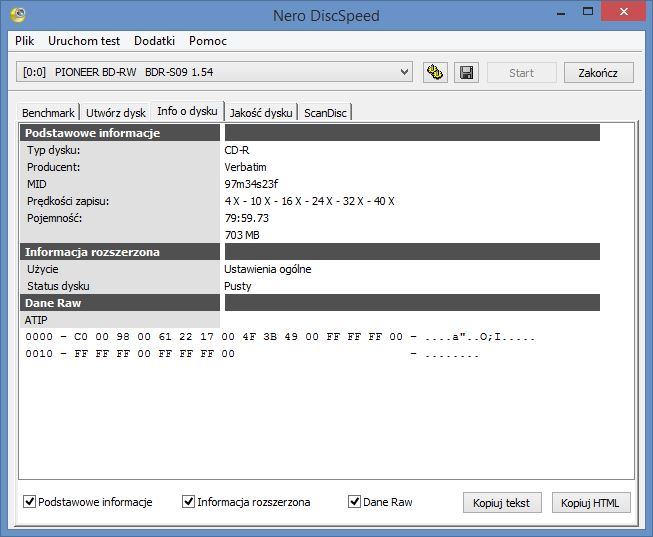This screenshot has width=653, height=537.
Task: Open the PIONEER BD-RW drive dropdown
Action: tap(214, 72)
